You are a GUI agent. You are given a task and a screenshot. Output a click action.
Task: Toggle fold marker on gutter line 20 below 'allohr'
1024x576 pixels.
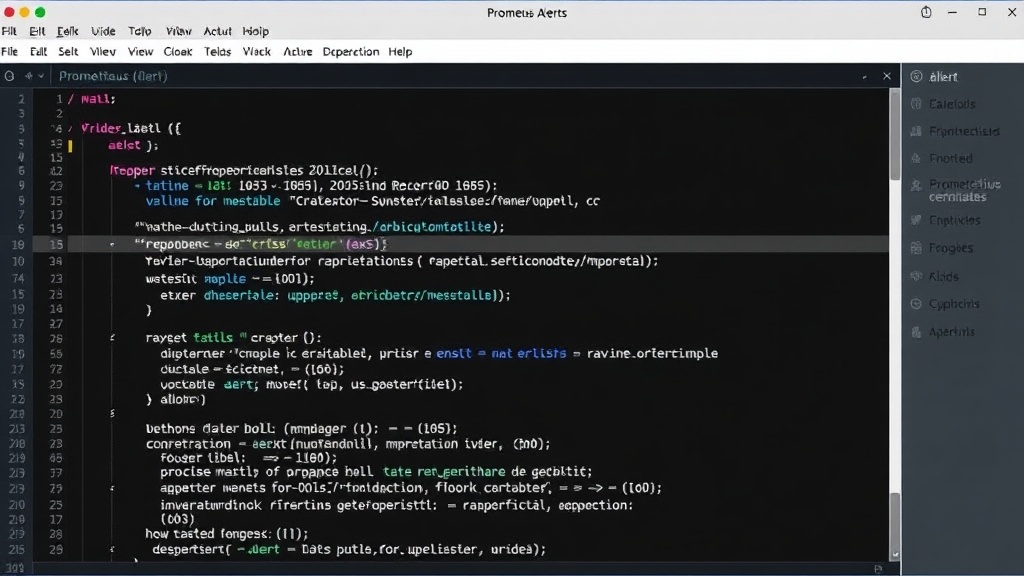pos(112,413)
